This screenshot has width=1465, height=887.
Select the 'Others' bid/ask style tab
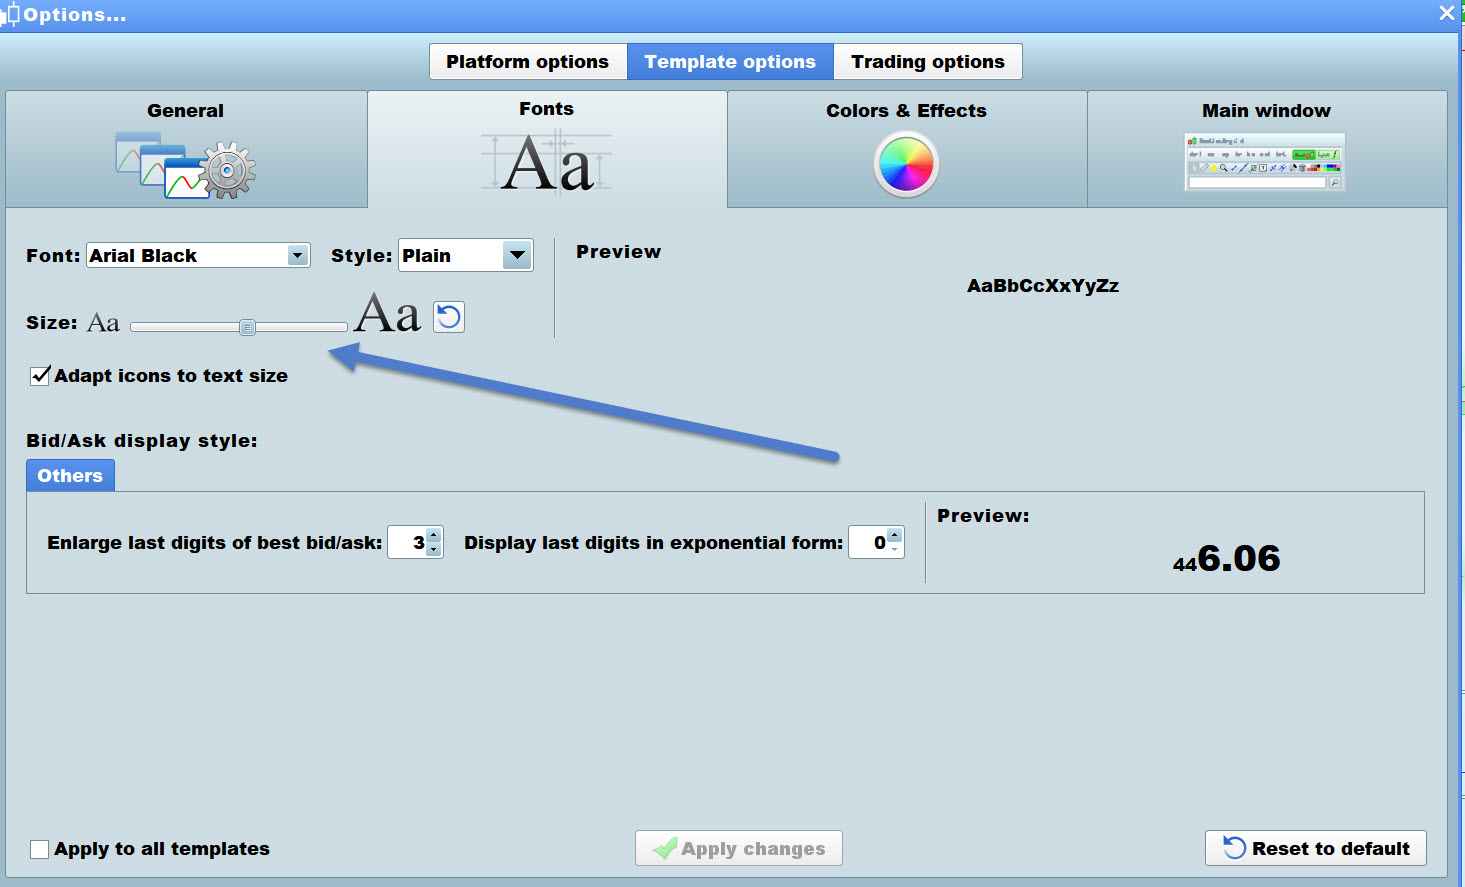70,476
